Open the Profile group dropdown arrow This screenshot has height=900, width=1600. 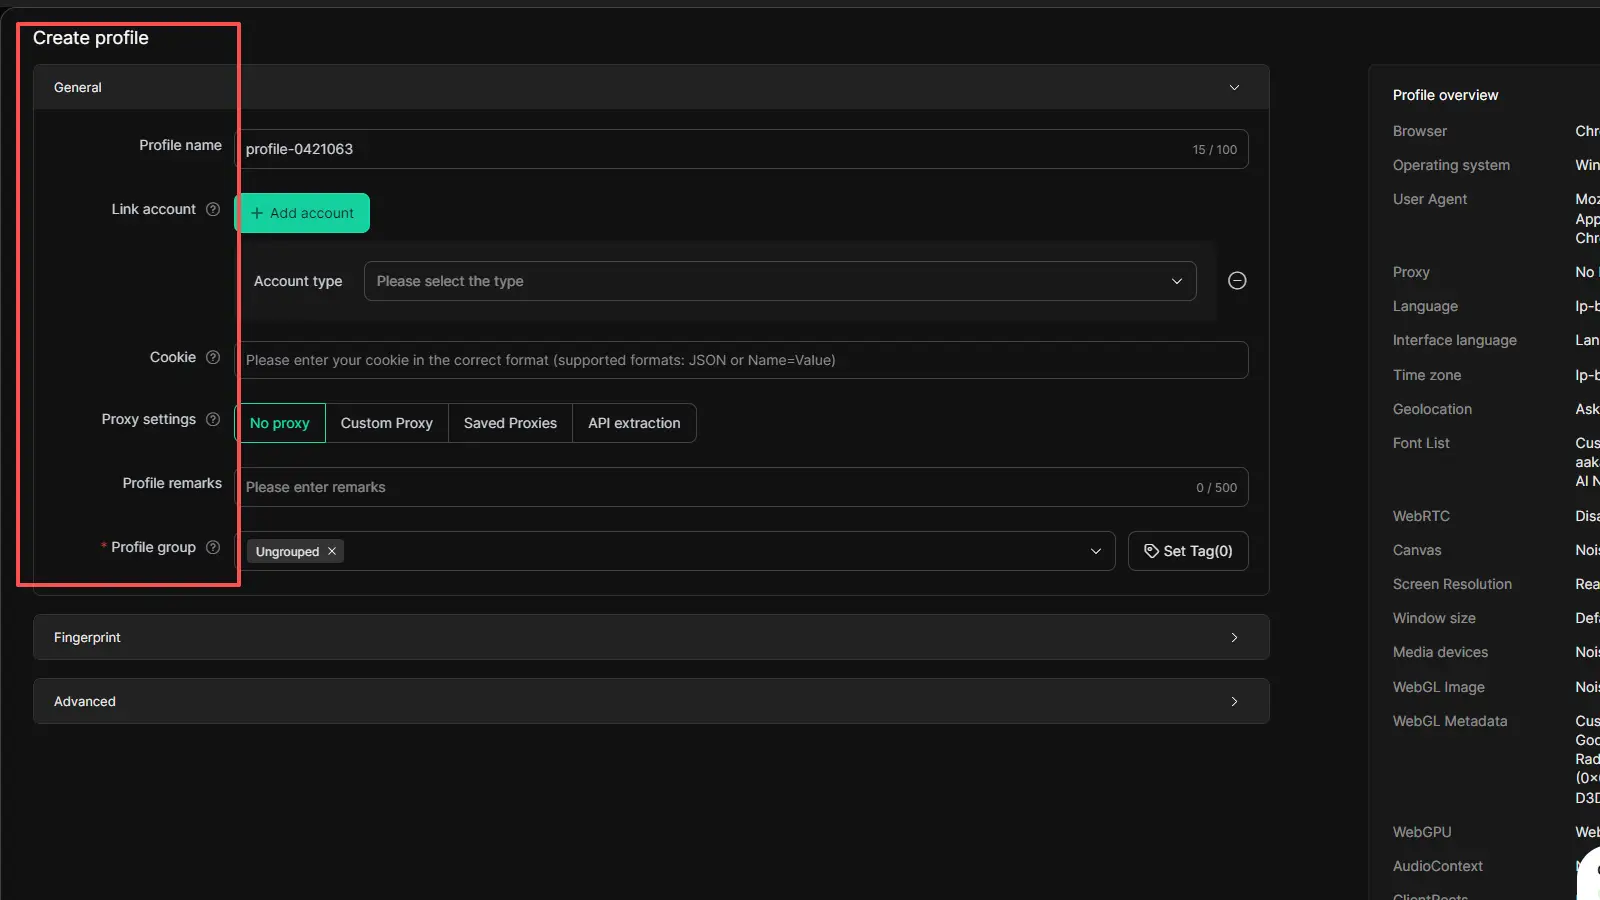click(x=1096, y=551)
